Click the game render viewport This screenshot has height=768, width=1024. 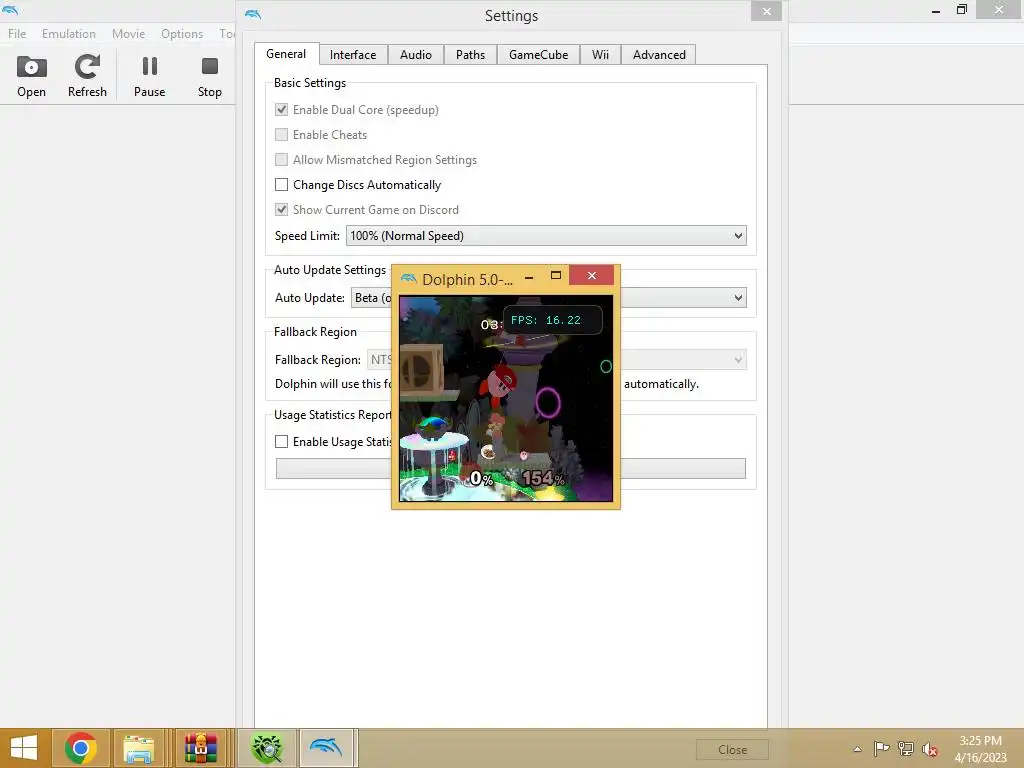coord(506,398)
